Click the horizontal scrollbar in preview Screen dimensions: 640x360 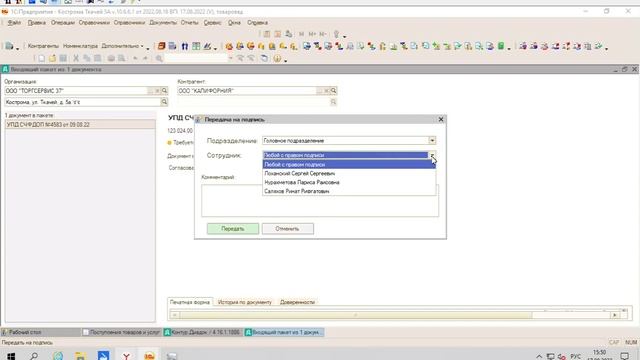click(355, 315)
